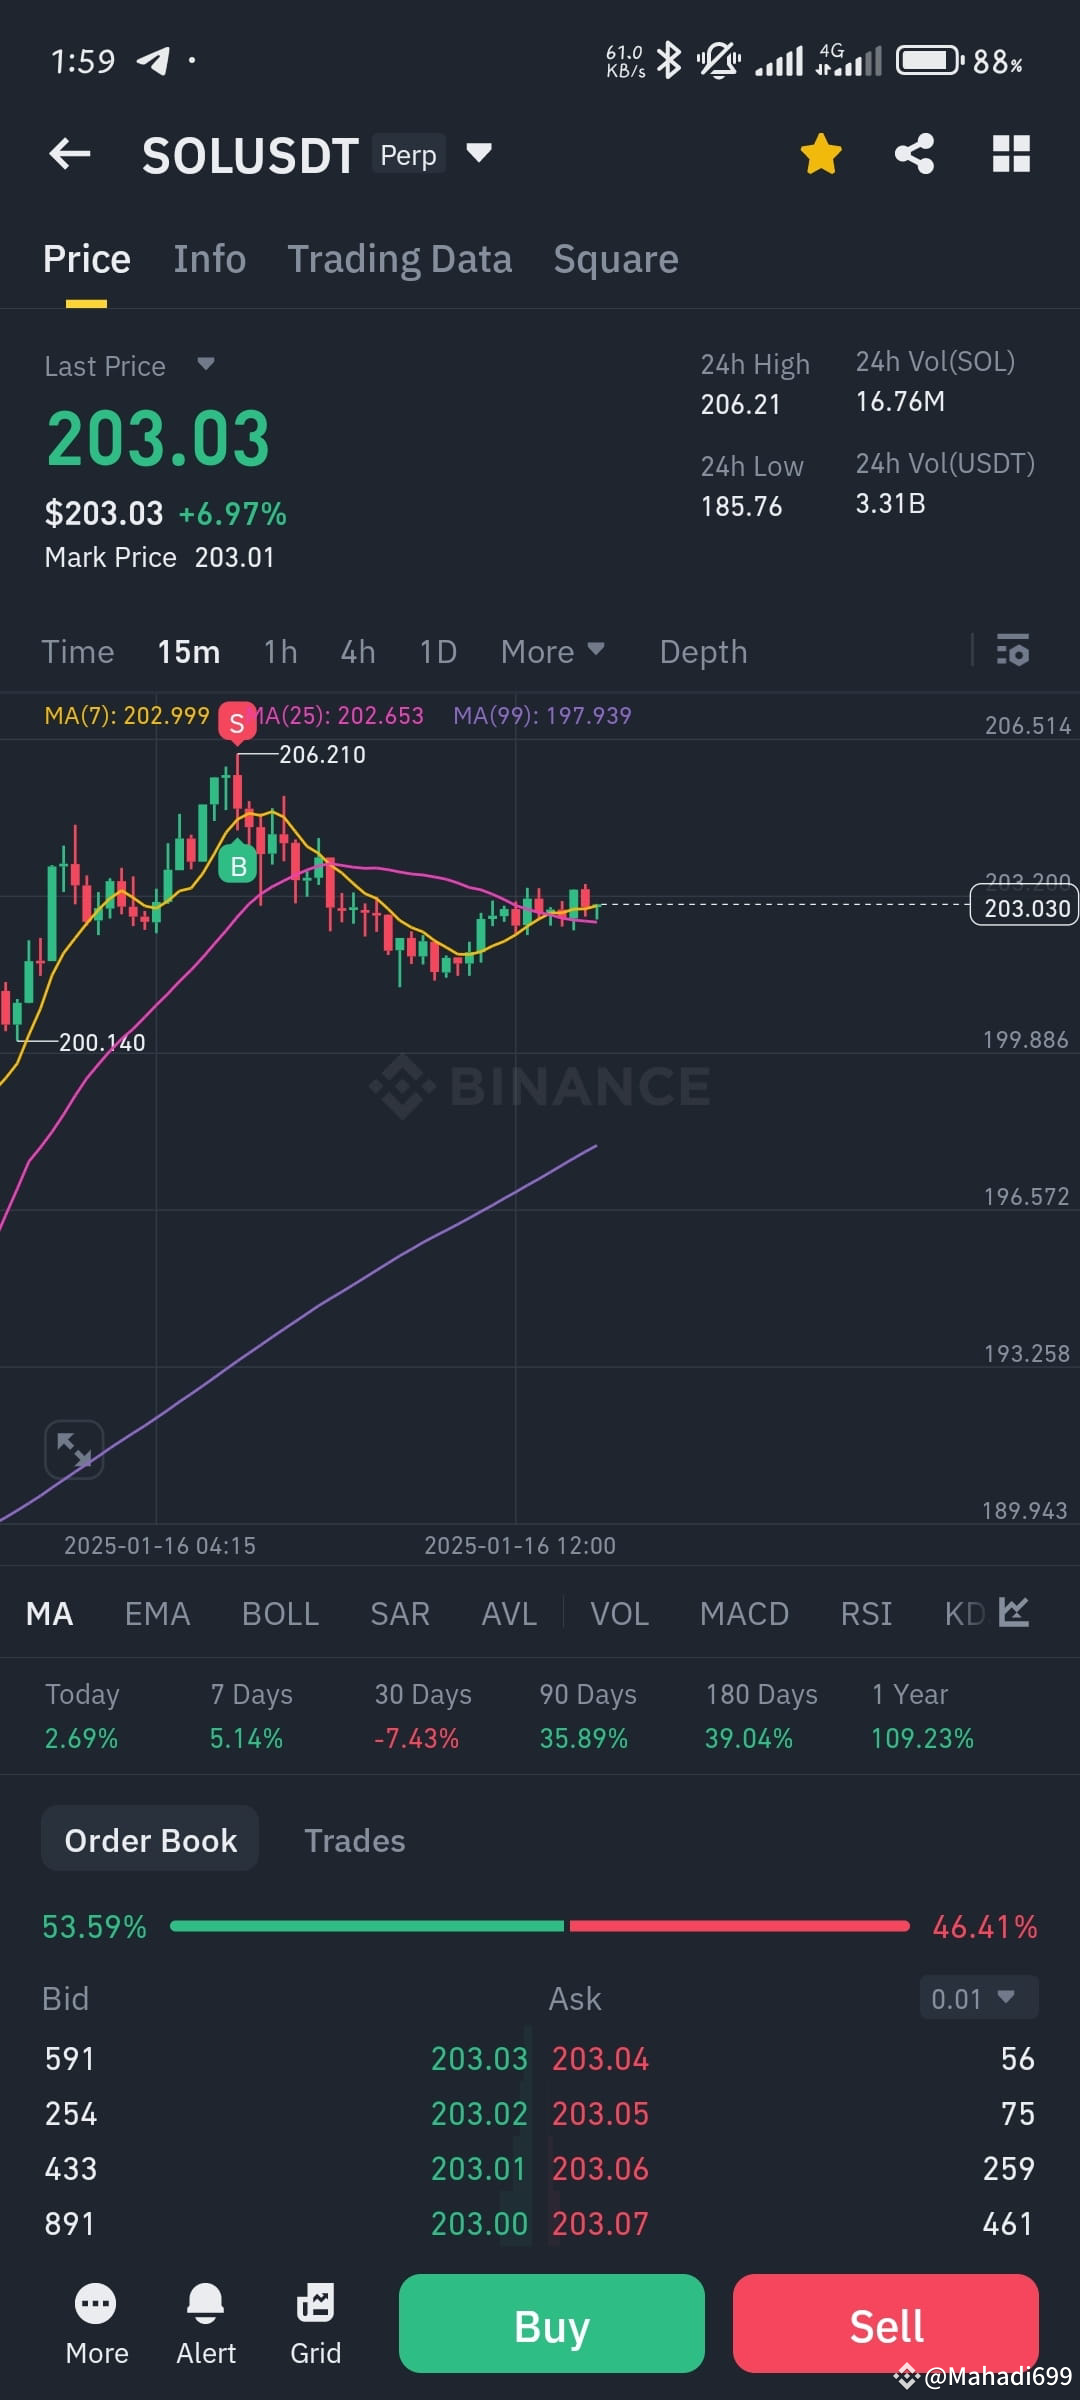The image size is (1080, 2400).
Task: Tap ask price 203.05
Action: 601,2113
